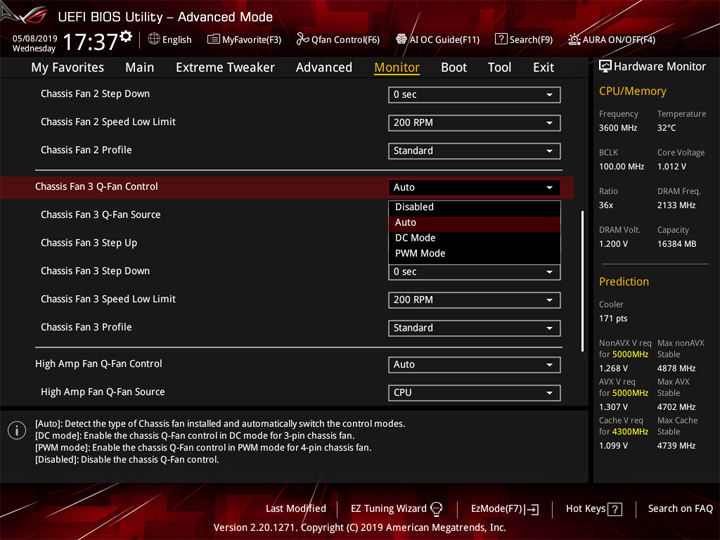Click the 17:37 clock display
This screenshot has height=540, width=720.
point(90,42)
